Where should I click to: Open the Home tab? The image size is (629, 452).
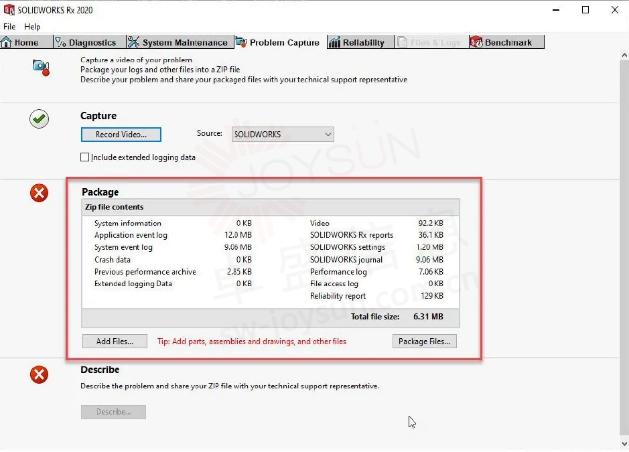coord(26,42)
